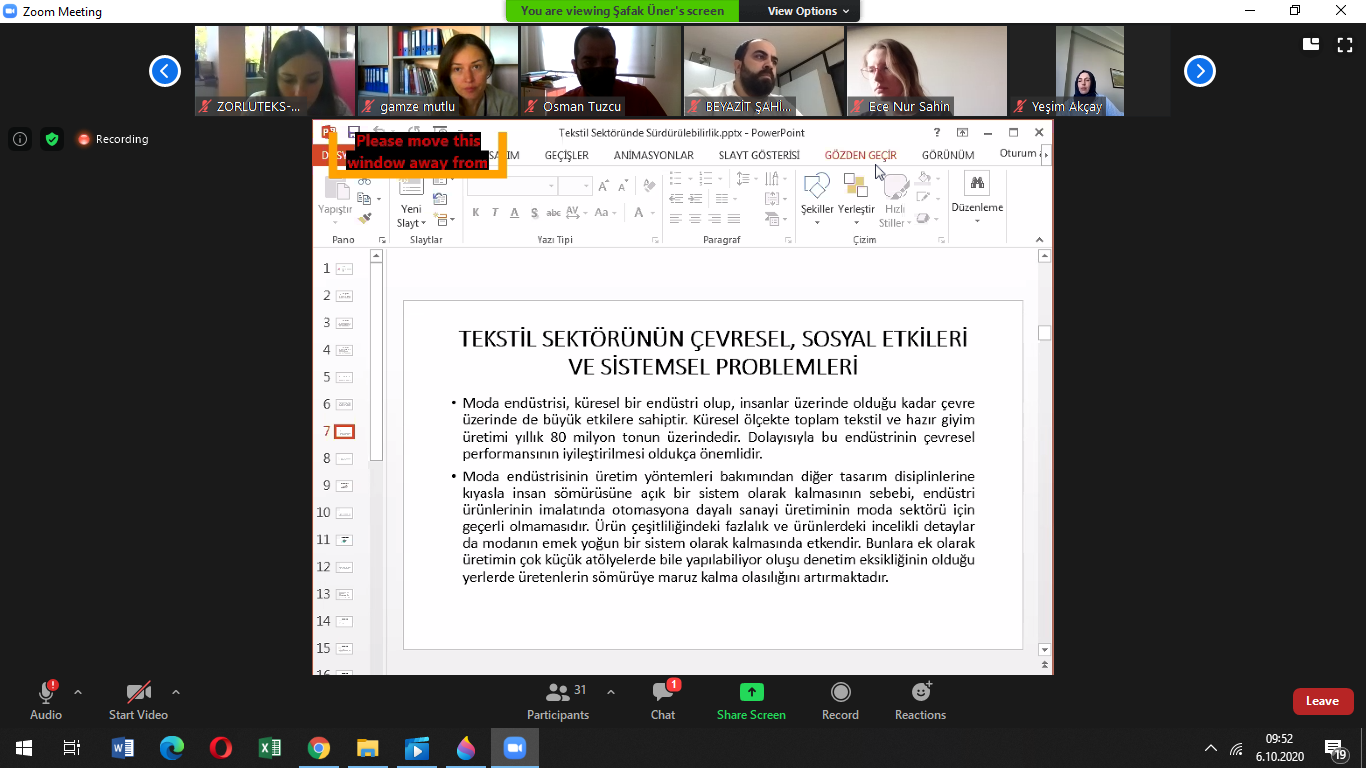Open the font name combo box

coord(511,186)
